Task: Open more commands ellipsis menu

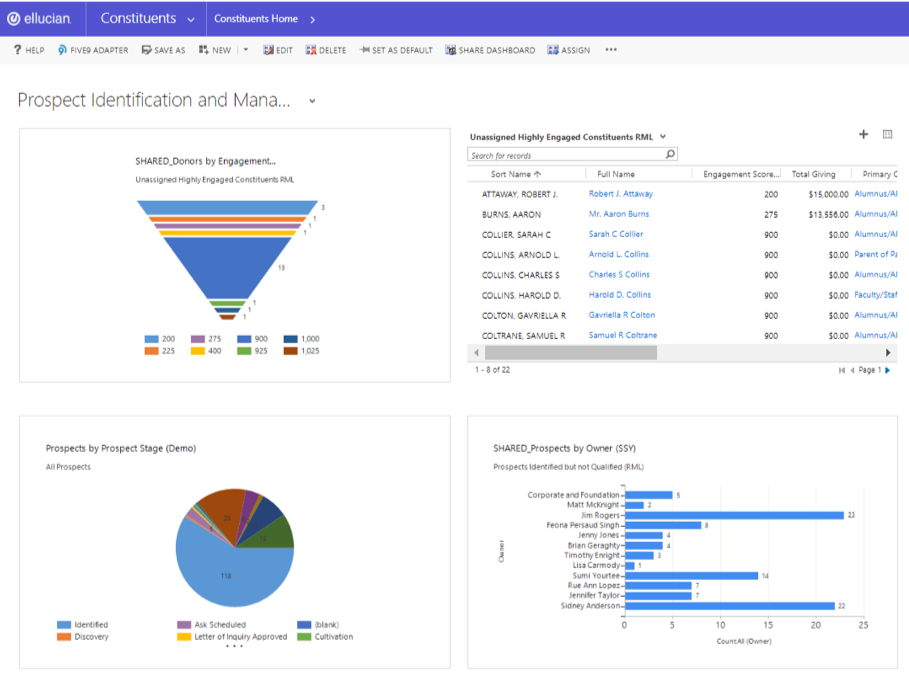Action: [611, 50]
